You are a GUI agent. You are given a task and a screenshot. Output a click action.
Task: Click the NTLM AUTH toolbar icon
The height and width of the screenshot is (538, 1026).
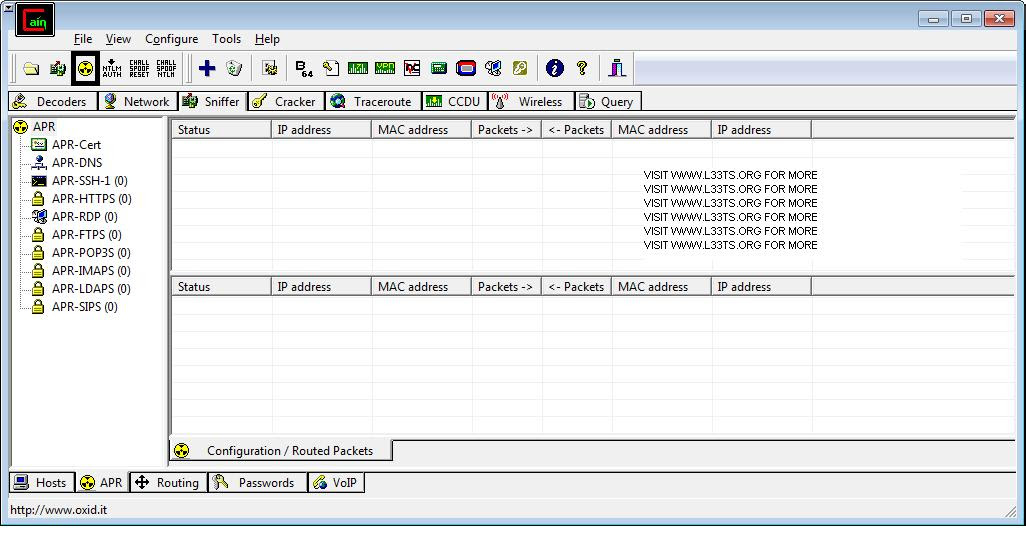click(112, 68)
